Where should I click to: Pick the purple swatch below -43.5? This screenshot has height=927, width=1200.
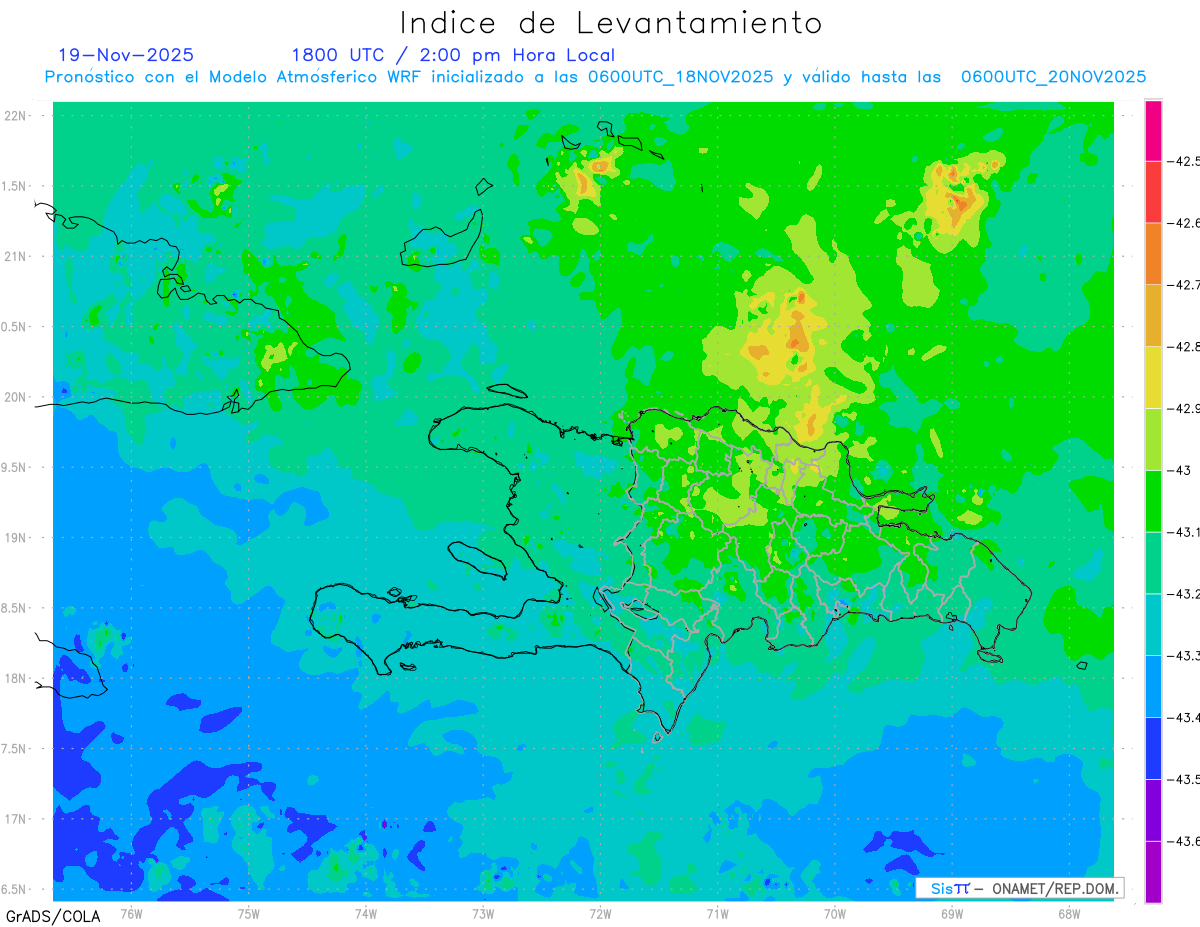(1153, 810)
